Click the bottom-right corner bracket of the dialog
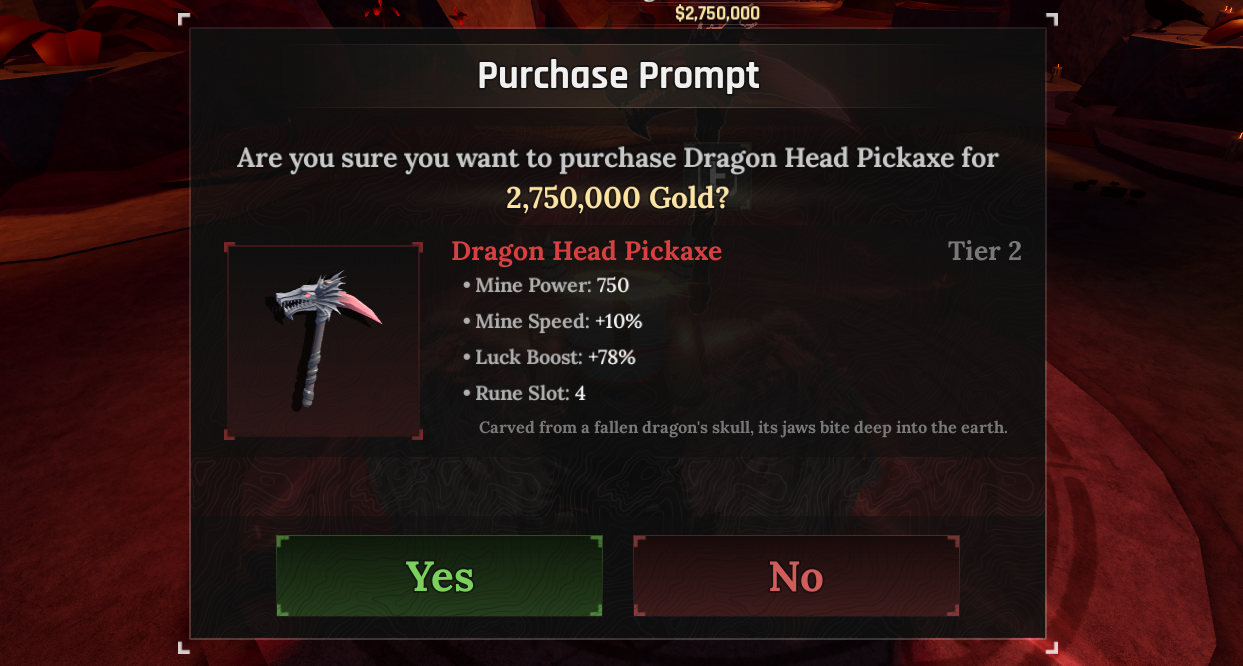Viewport: 1243px width, 666px height. coord(1052,647)
